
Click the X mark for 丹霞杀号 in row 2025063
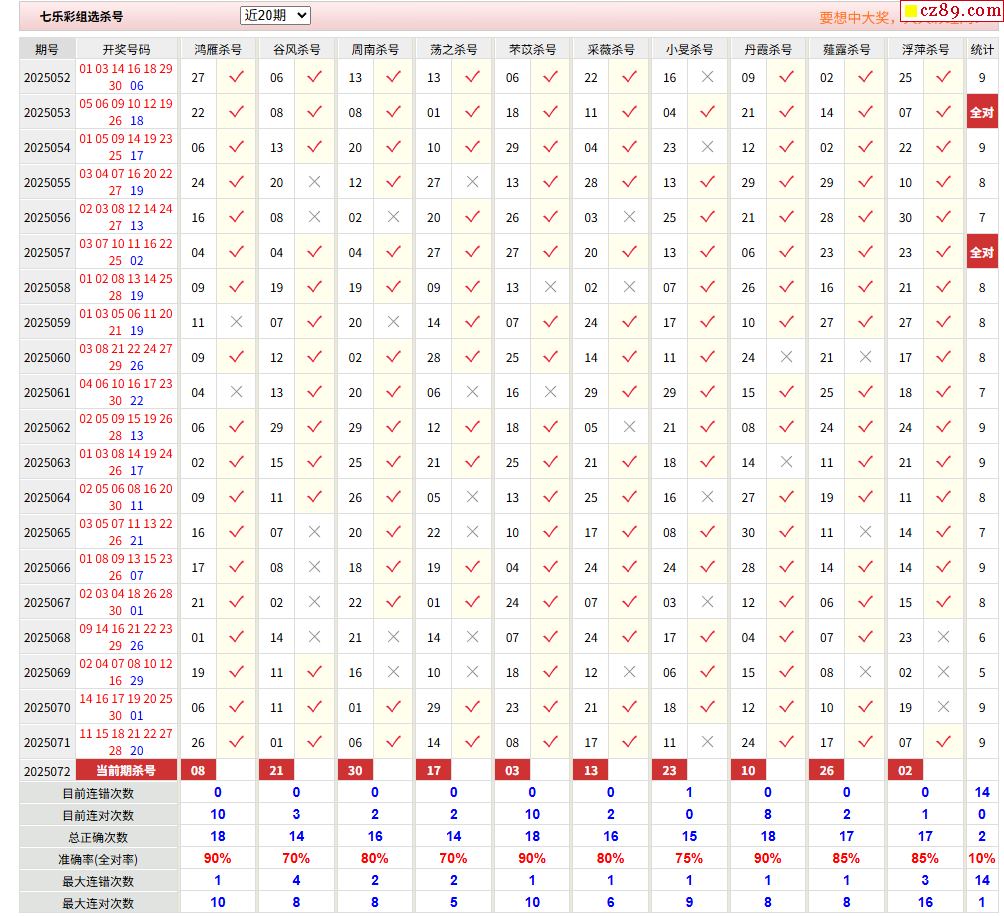click(787, 462)
